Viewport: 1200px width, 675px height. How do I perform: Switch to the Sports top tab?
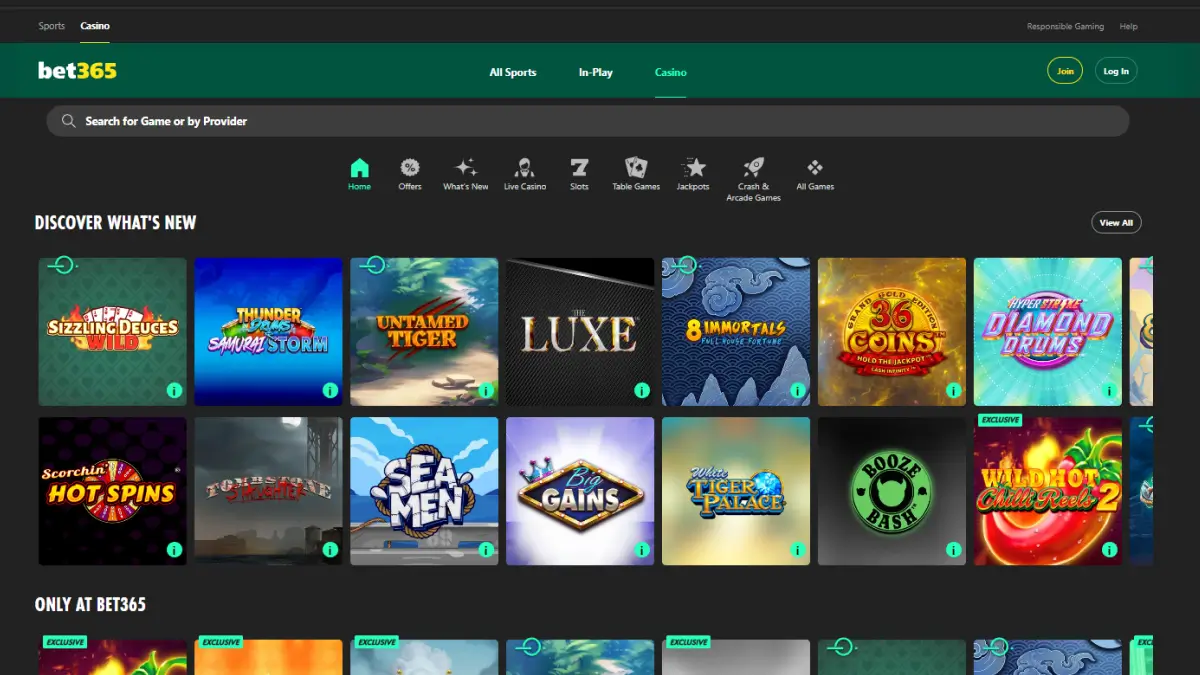click(x=52, y=26)
